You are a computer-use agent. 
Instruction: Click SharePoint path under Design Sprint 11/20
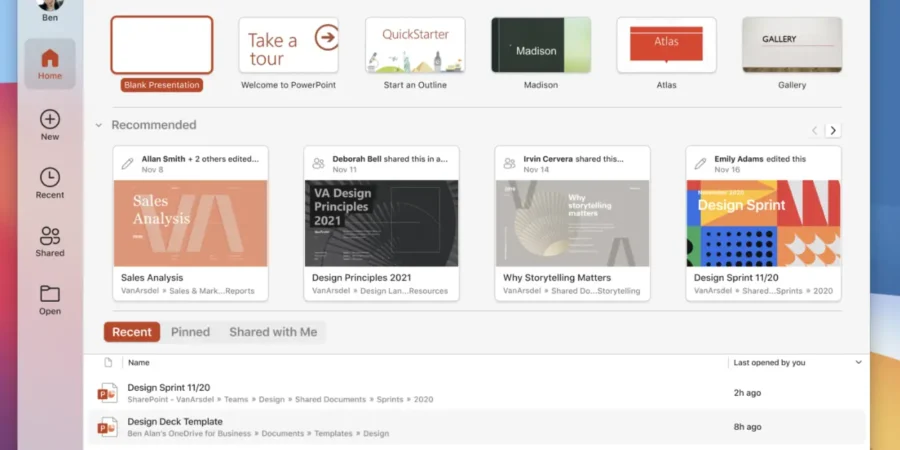[x=280, y=399]
